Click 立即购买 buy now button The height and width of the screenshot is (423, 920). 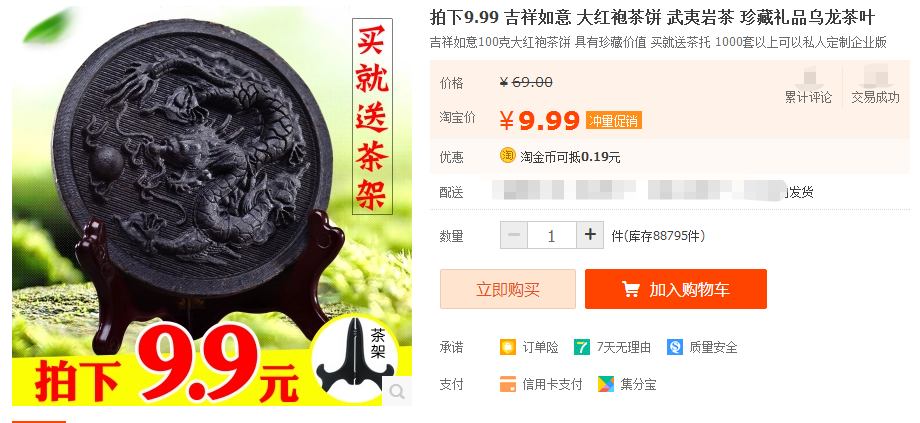[x=508, y=289]
